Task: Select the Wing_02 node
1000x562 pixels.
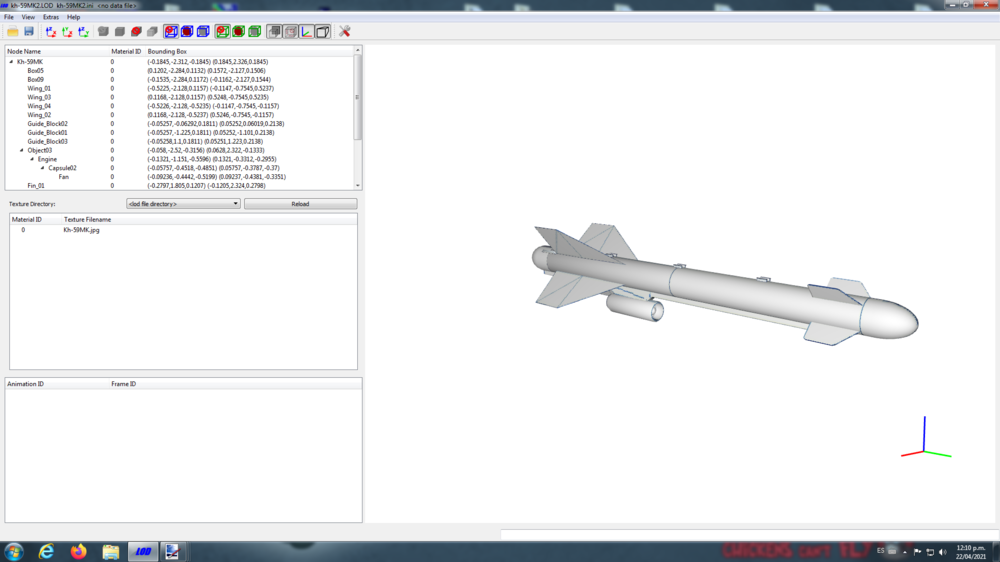Action: (x=39, y=115)
